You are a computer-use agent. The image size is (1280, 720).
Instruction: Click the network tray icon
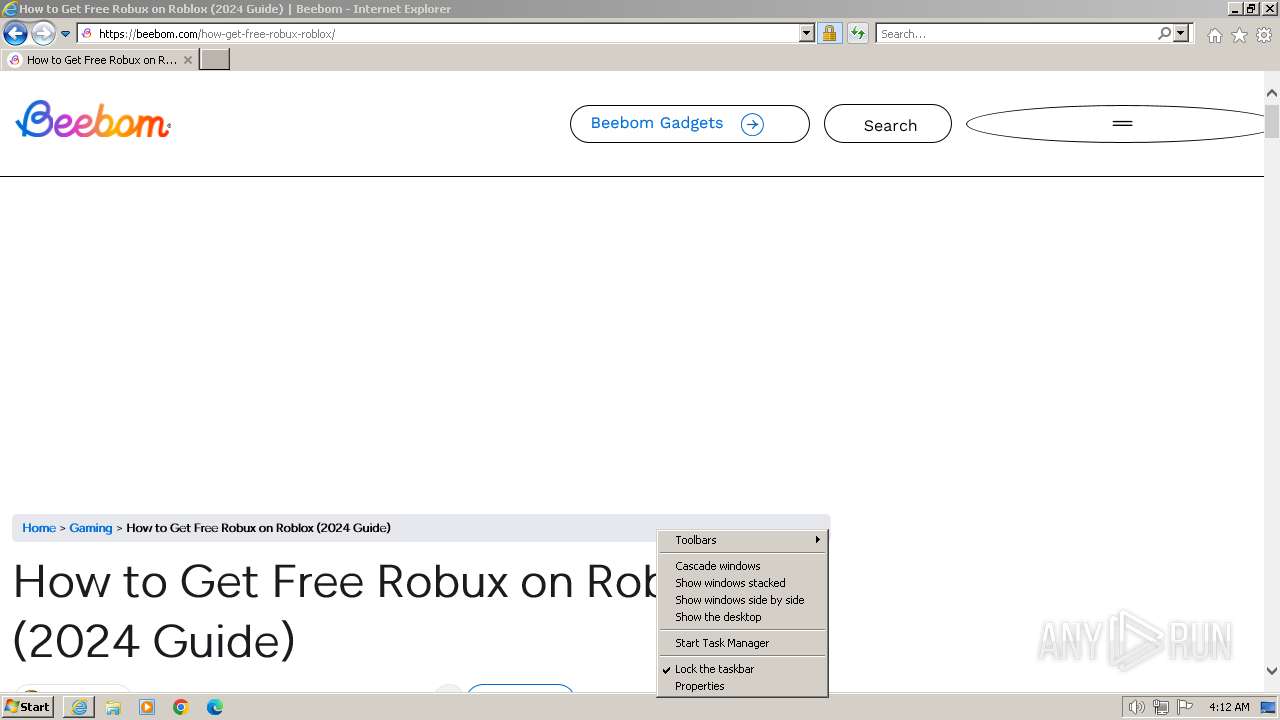point(1161,707)
